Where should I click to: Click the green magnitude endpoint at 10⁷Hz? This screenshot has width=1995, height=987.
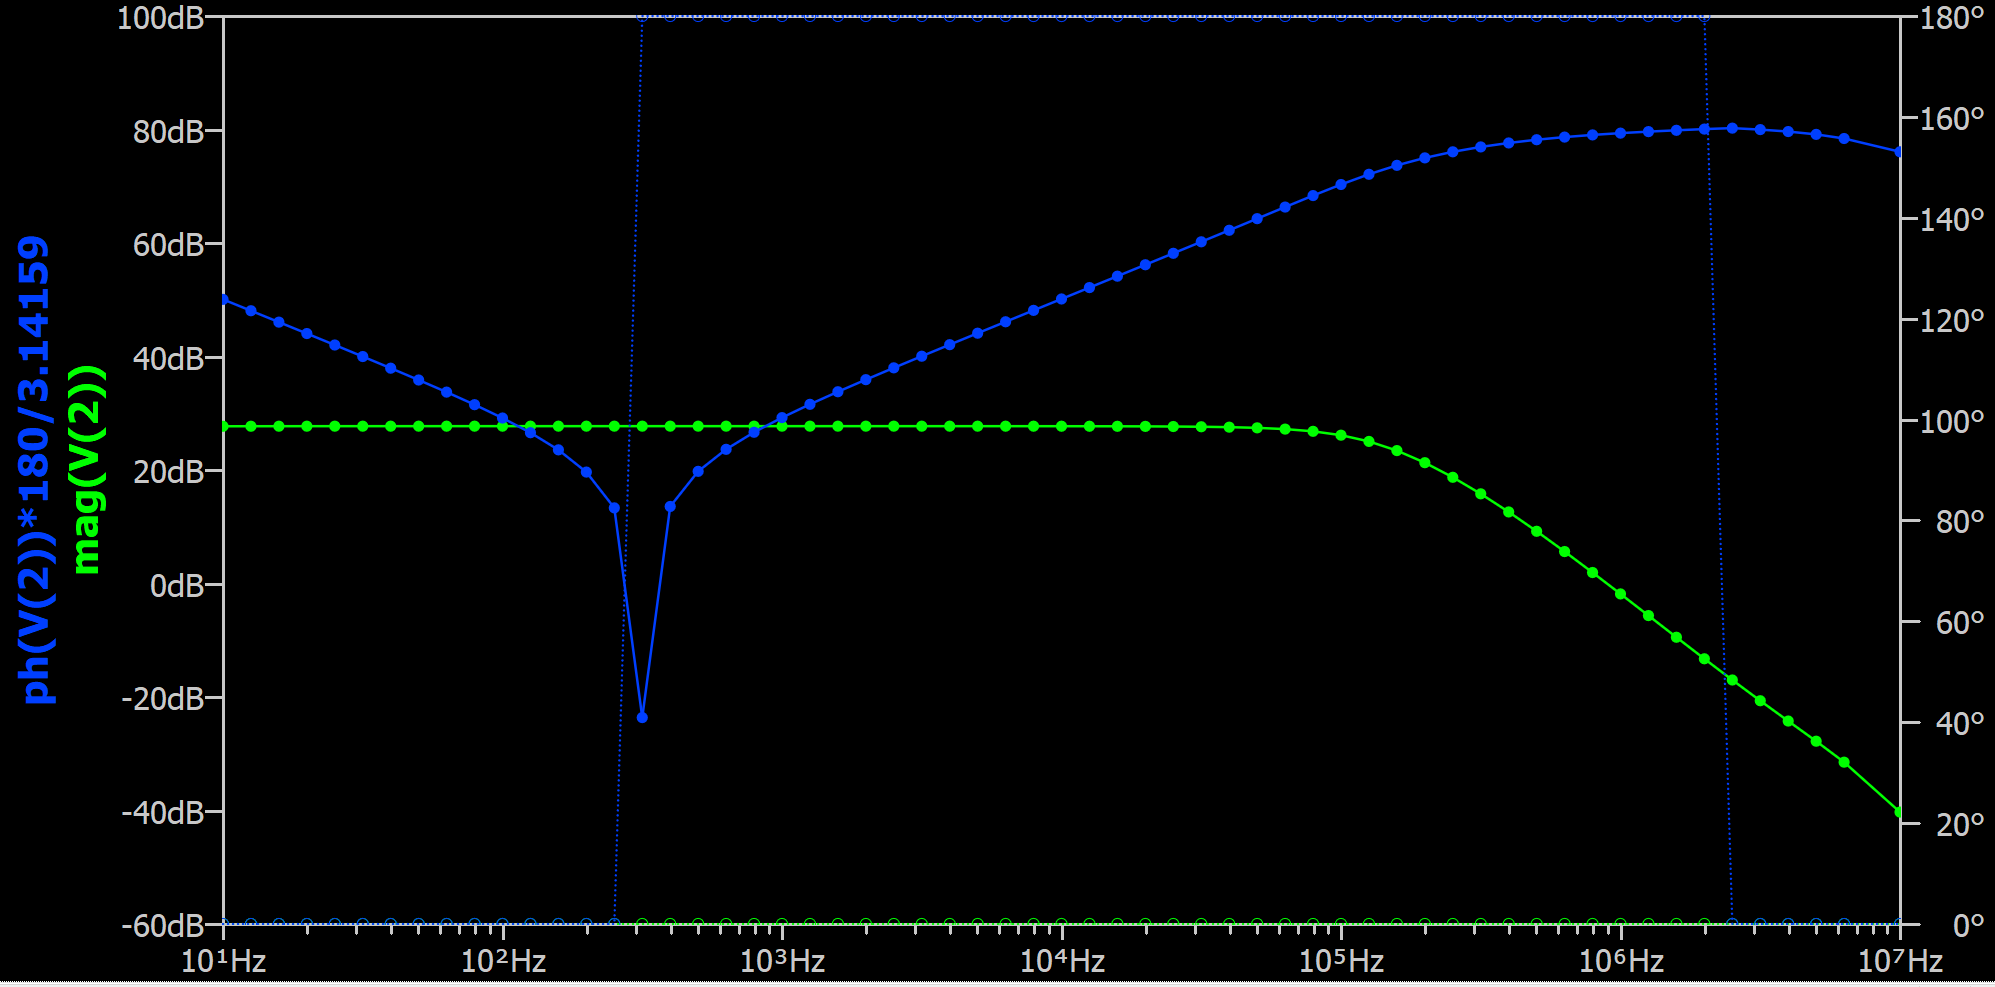pos(1899,812)
